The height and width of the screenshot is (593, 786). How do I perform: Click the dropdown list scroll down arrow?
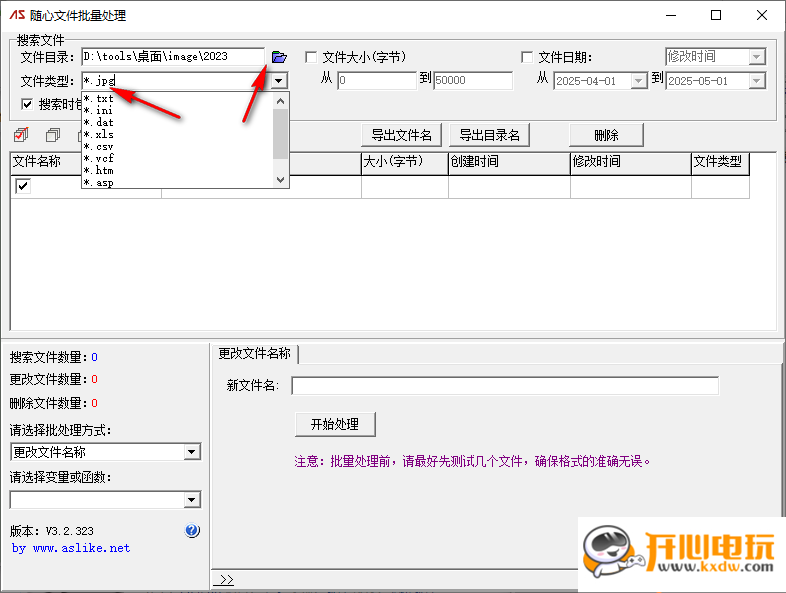(281, 179)
